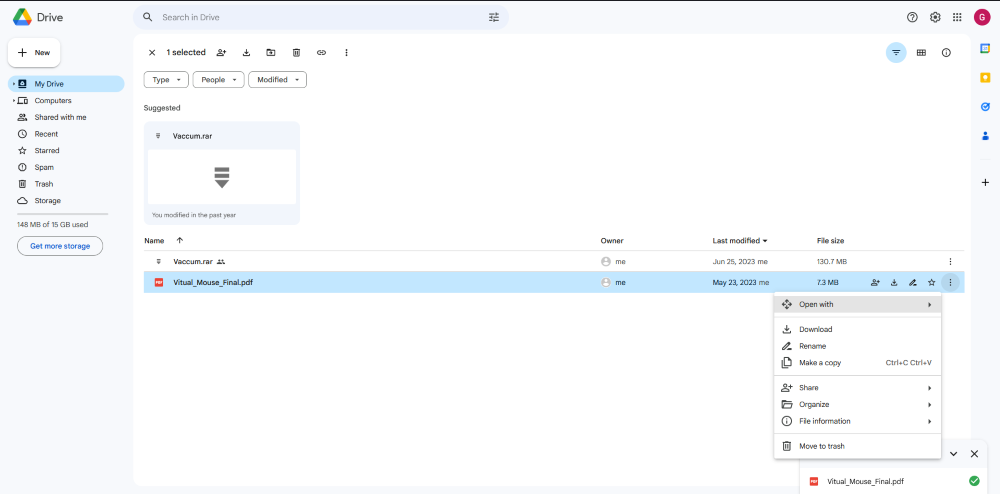Open the Google account avatar
The height and width of the screenshot is (494, 1000).
point(982,17)
